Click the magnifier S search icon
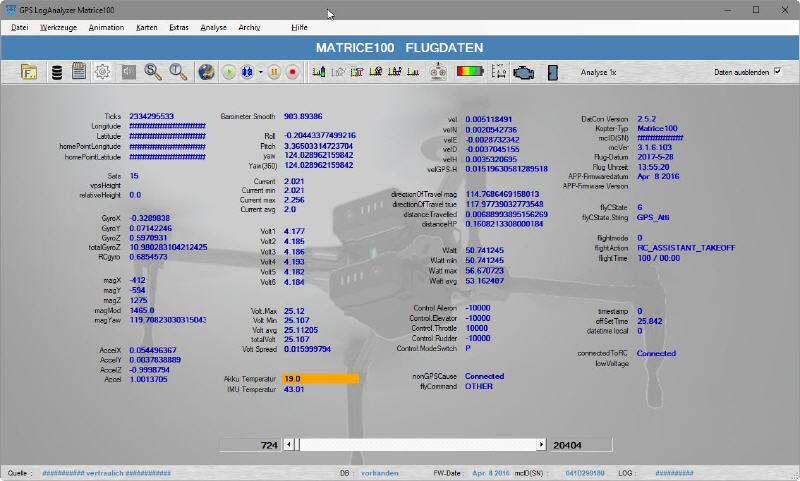 tap(153, 72)
